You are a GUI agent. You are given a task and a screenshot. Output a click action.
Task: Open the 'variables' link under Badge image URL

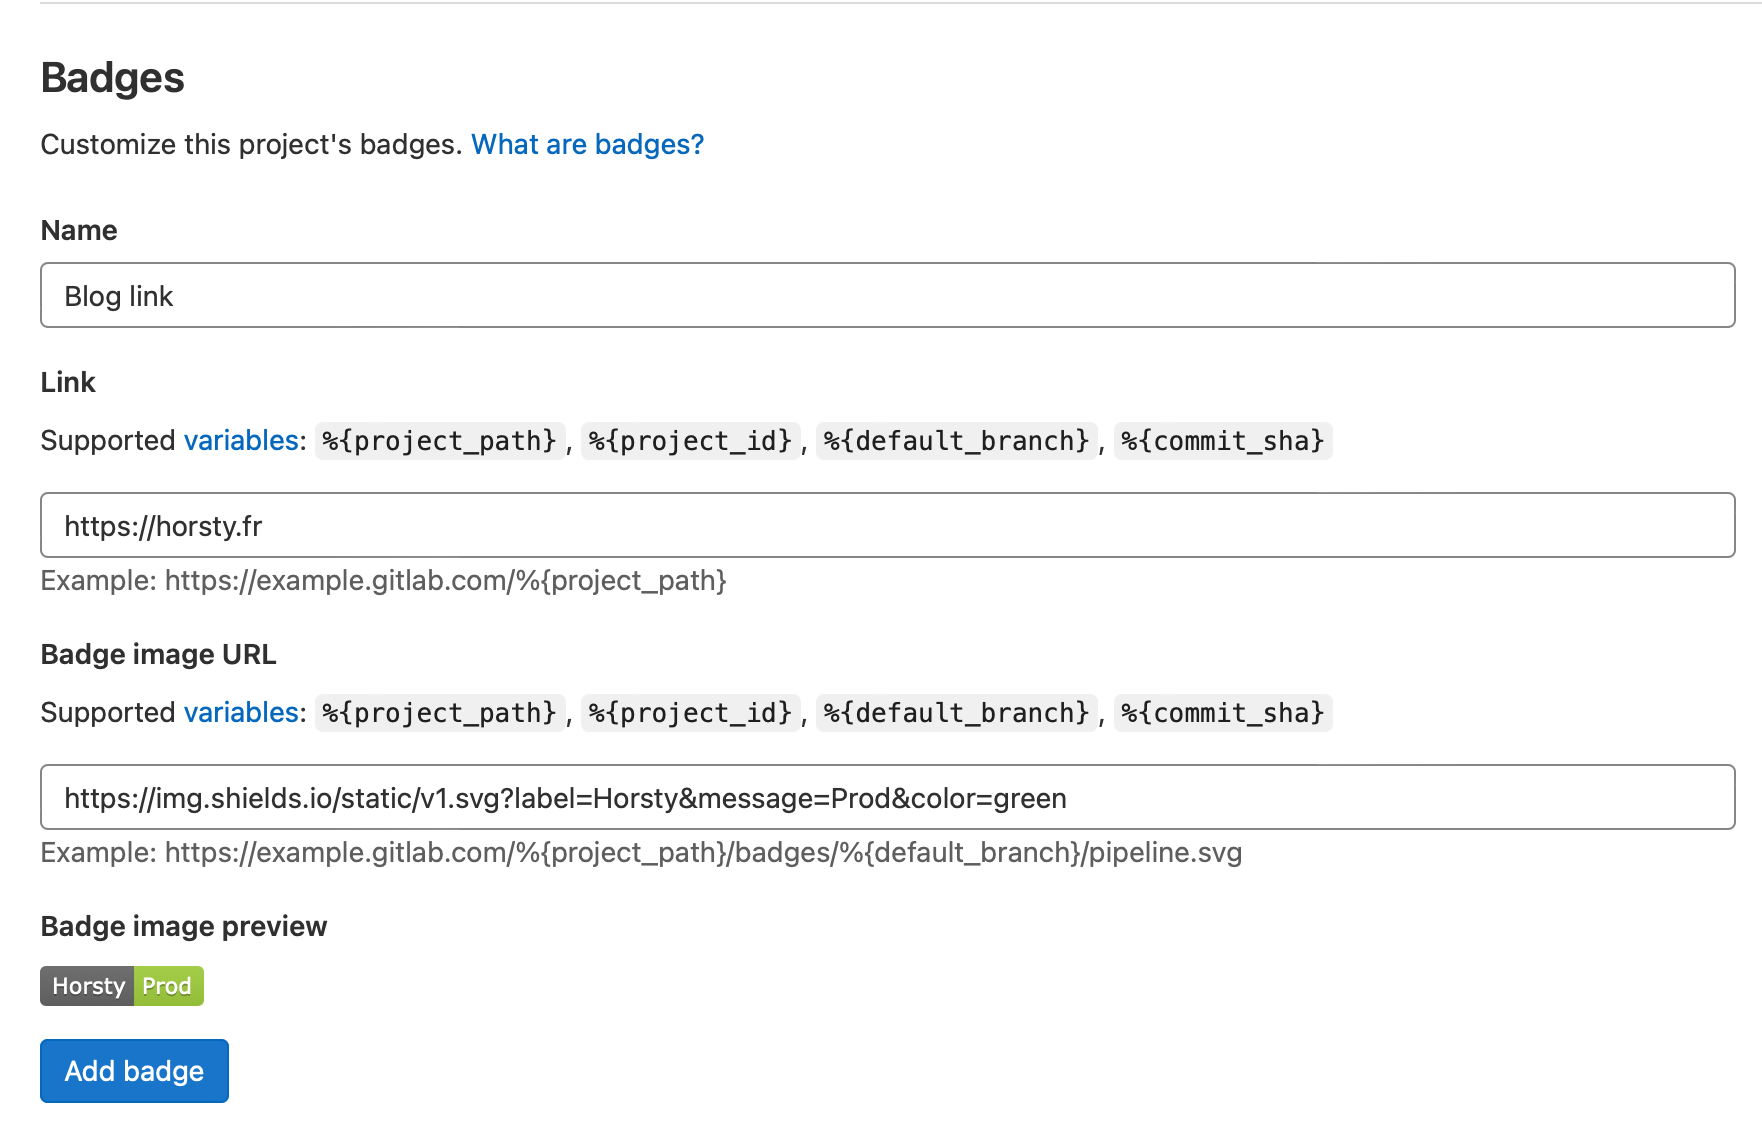click(241, 712)
